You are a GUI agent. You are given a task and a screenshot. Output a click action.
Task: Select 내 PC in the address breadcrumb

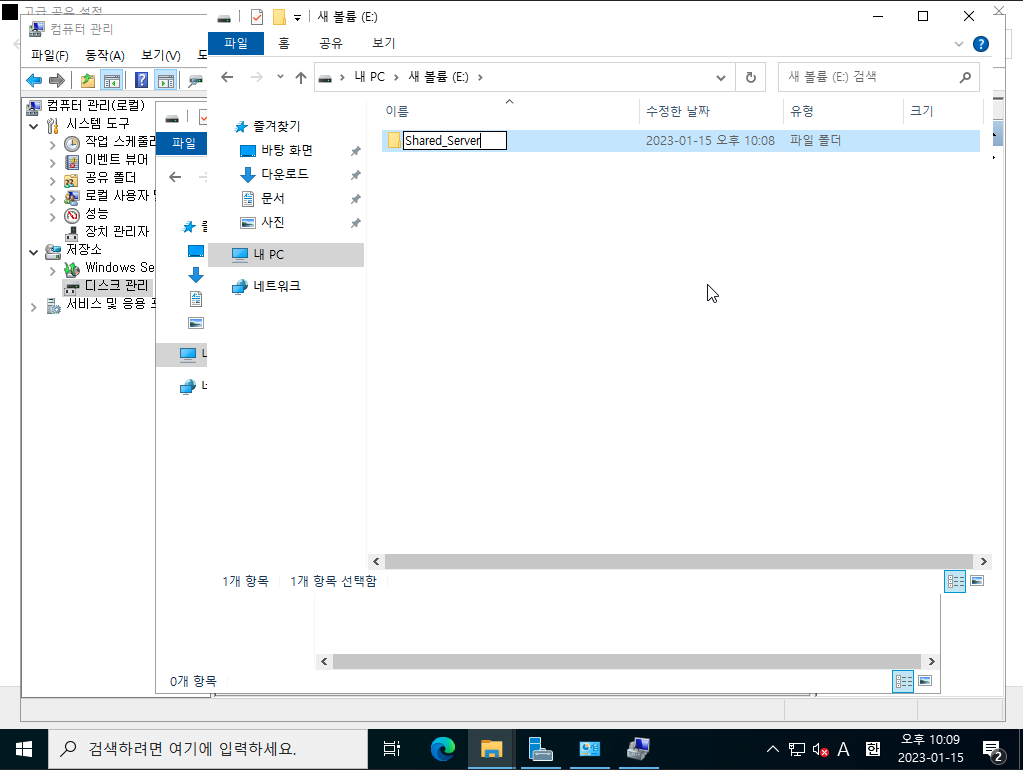(369, 77)
